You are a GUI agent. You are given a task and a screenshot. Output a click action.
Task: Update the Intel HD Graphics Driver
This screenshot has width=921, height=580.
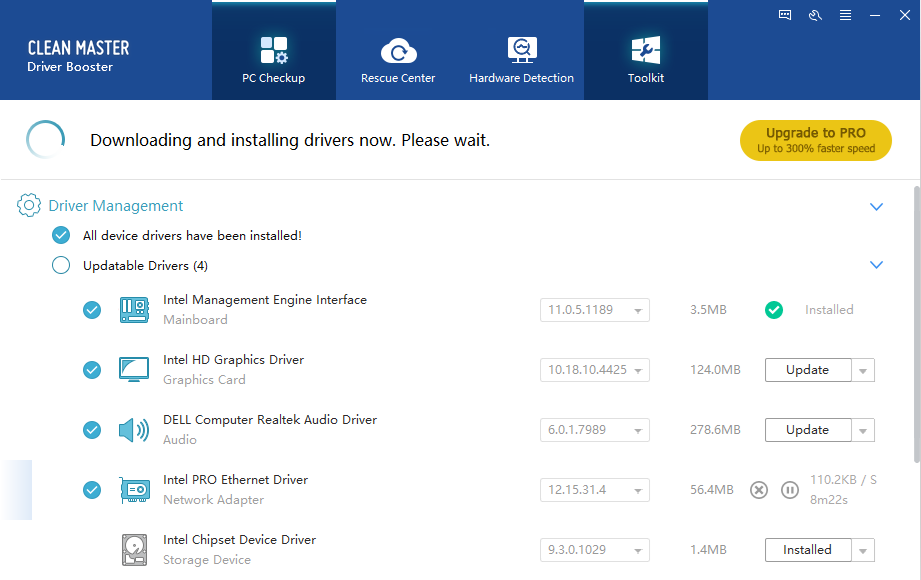click(x=808, y=370)
